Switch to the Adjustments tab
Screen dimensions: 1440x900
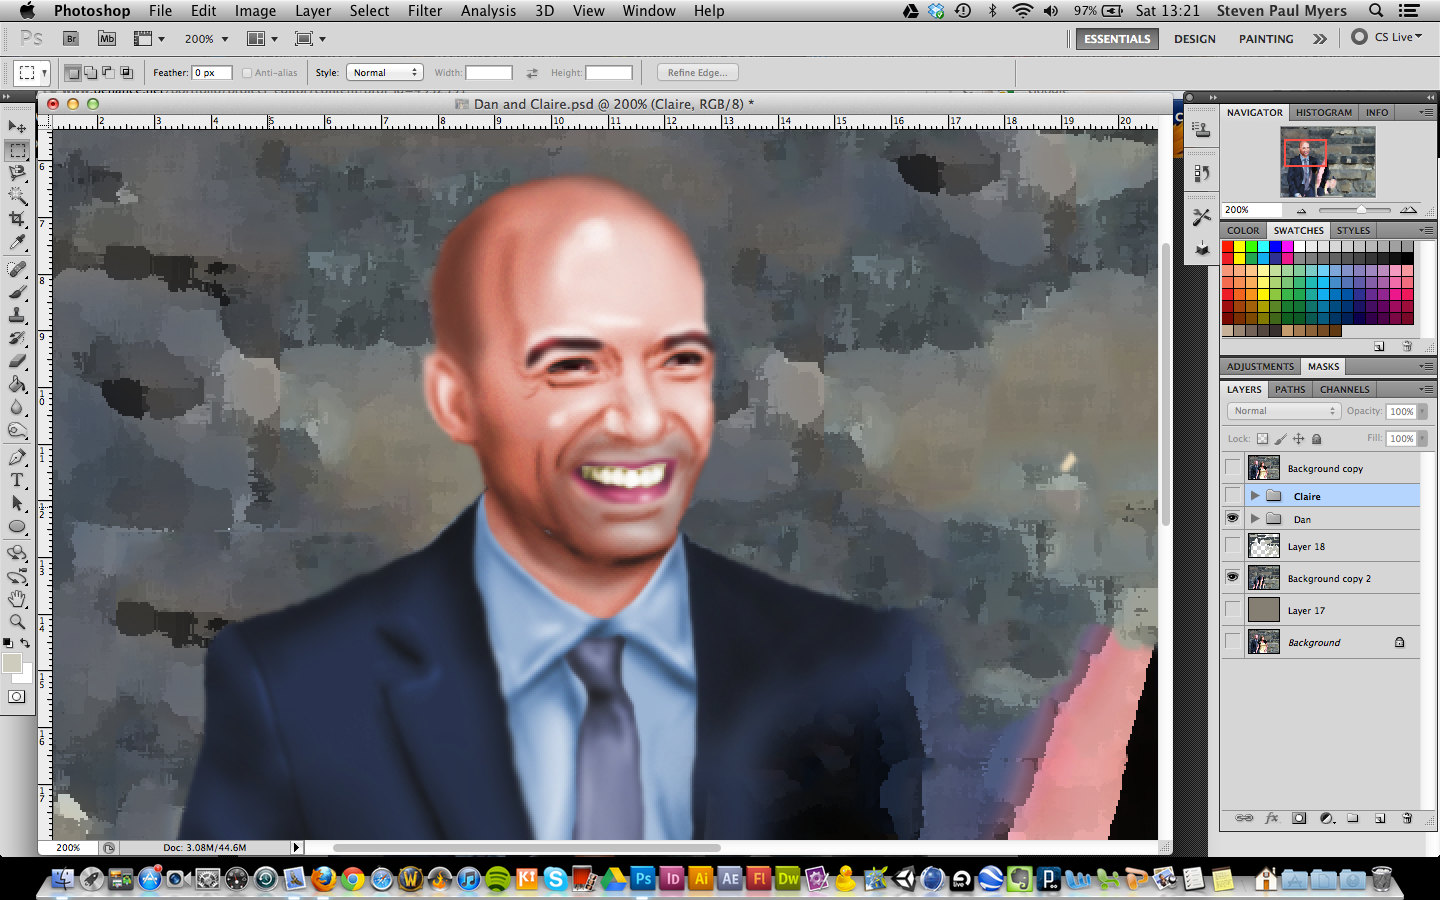(x=1260, y=366)
